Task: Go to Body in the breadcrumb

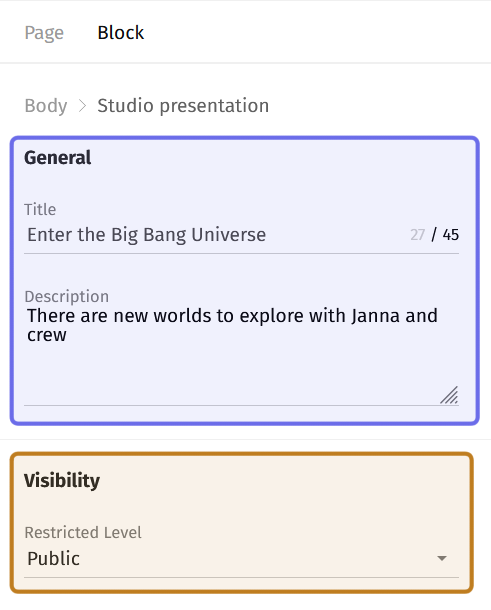Action: click(46, 105)
